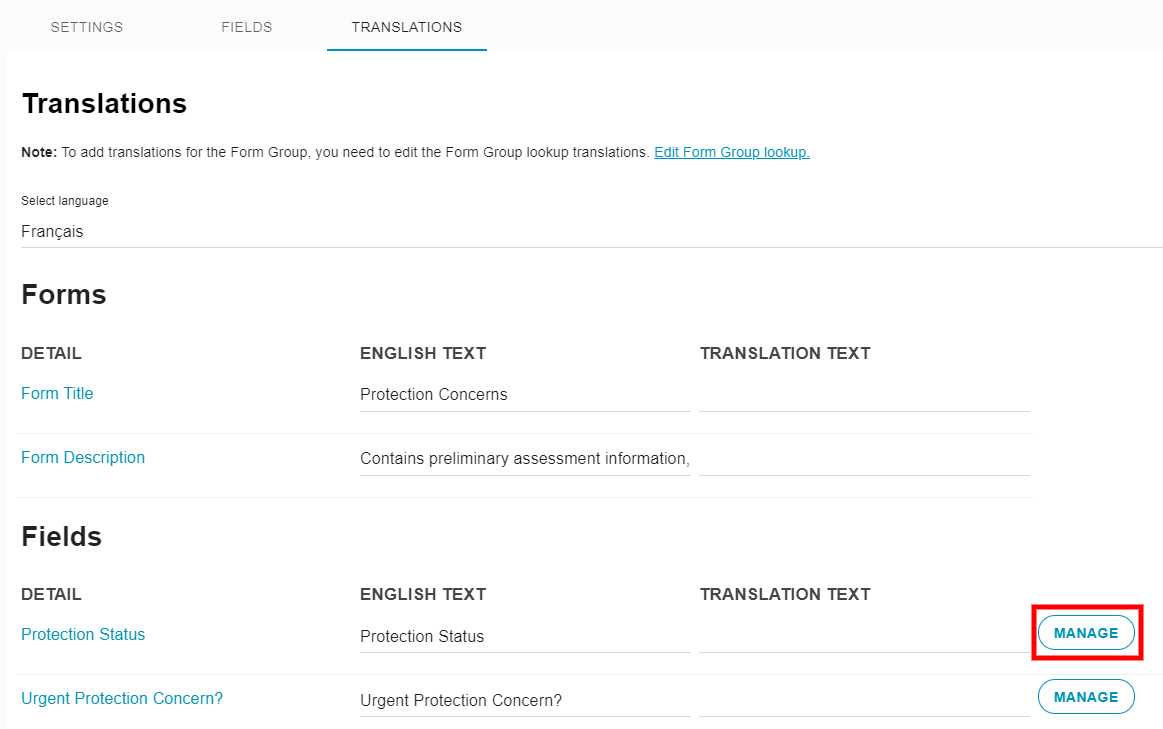The height and width of the screenshot is (729, 1163).
Task: Click the Fields section heading
Action: tap(62, 536)
